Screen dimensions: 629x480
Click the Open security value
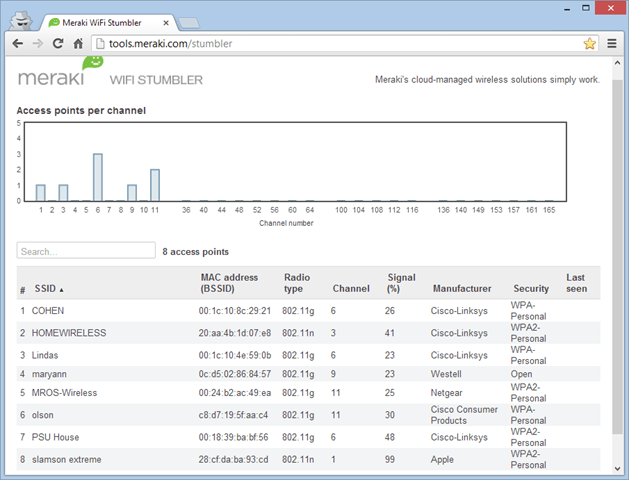(x=521, y=374)
